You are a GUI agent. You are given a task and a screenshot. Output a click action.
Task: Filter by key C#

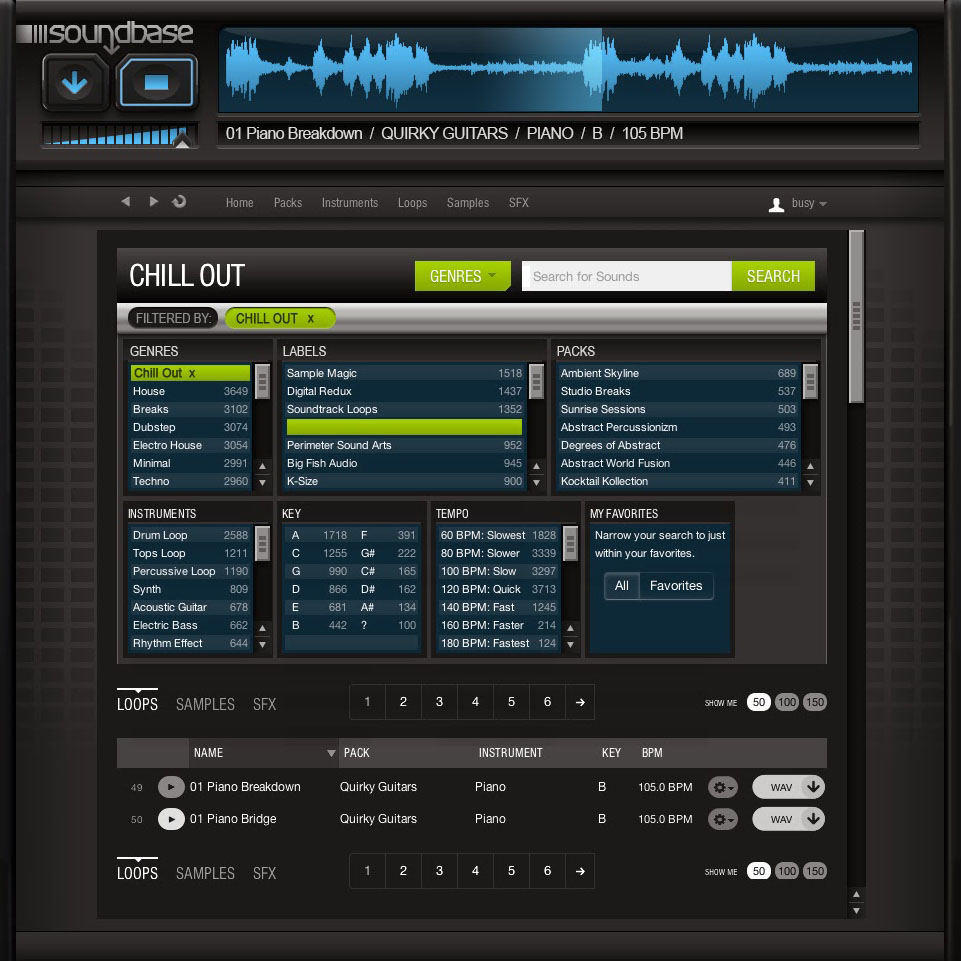click(387, 571)
